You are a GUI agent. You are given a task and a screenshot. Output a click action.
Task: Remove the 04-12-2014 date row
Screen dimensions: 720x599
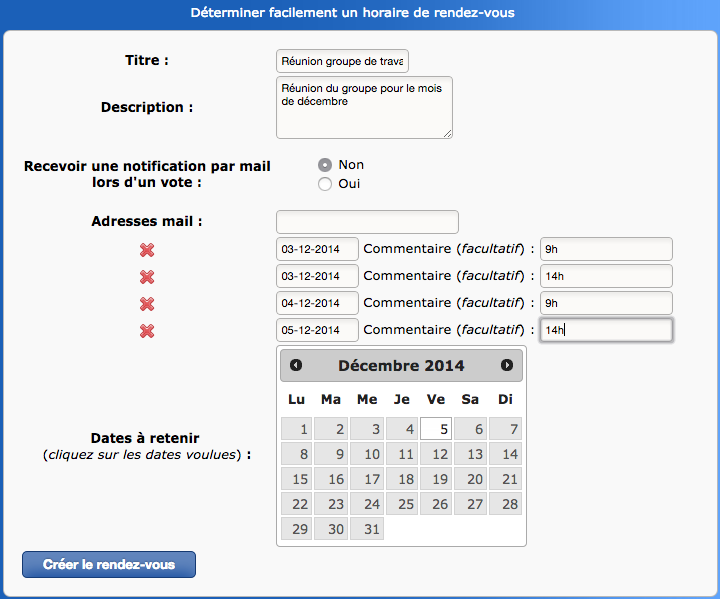147,304
